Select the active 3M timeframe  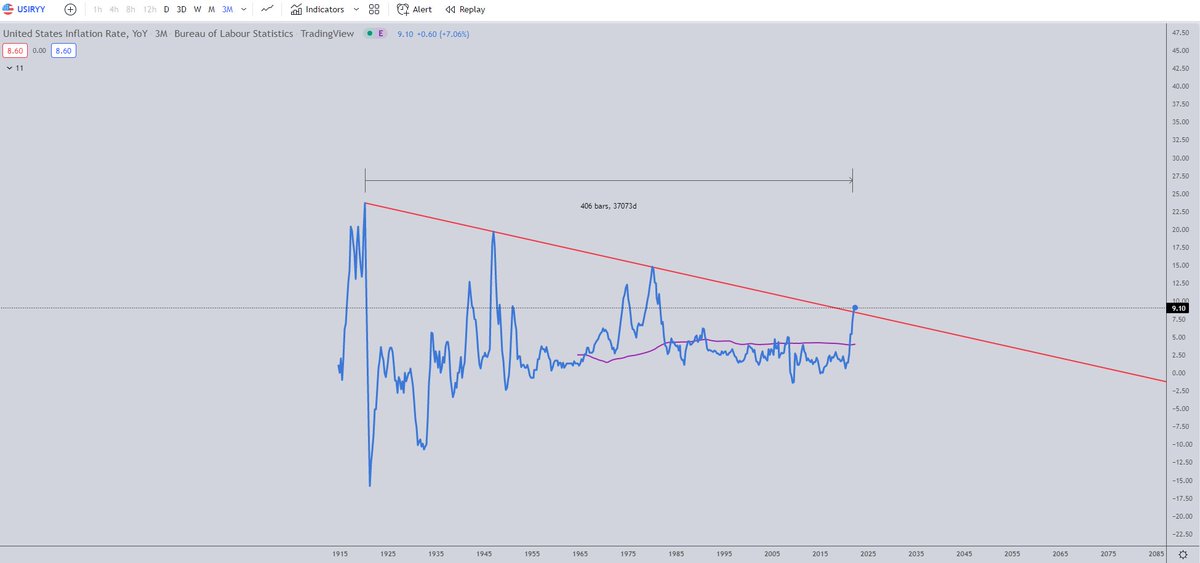pyautogui.click(x=227, y=9)
